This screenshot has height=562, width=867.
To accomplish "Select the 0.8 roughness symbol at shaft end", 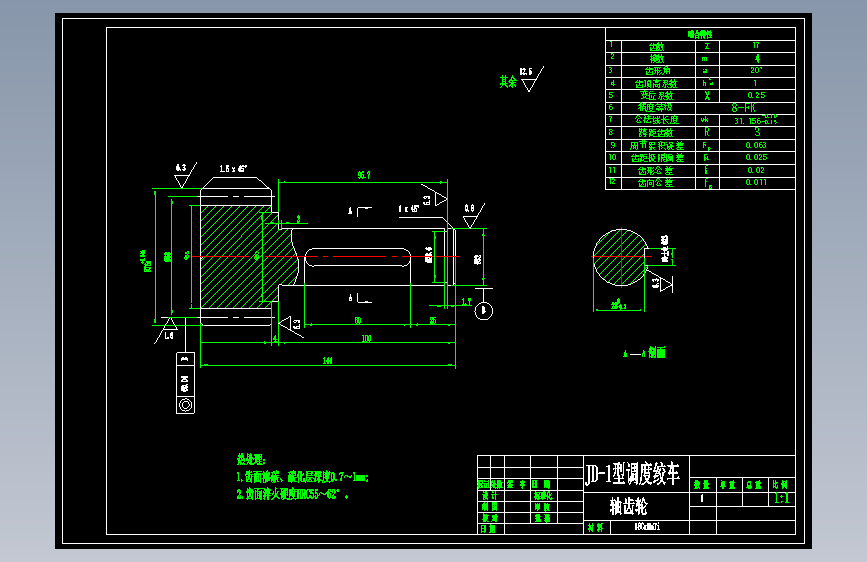I will pyautogui.click(x=474, y=215).
